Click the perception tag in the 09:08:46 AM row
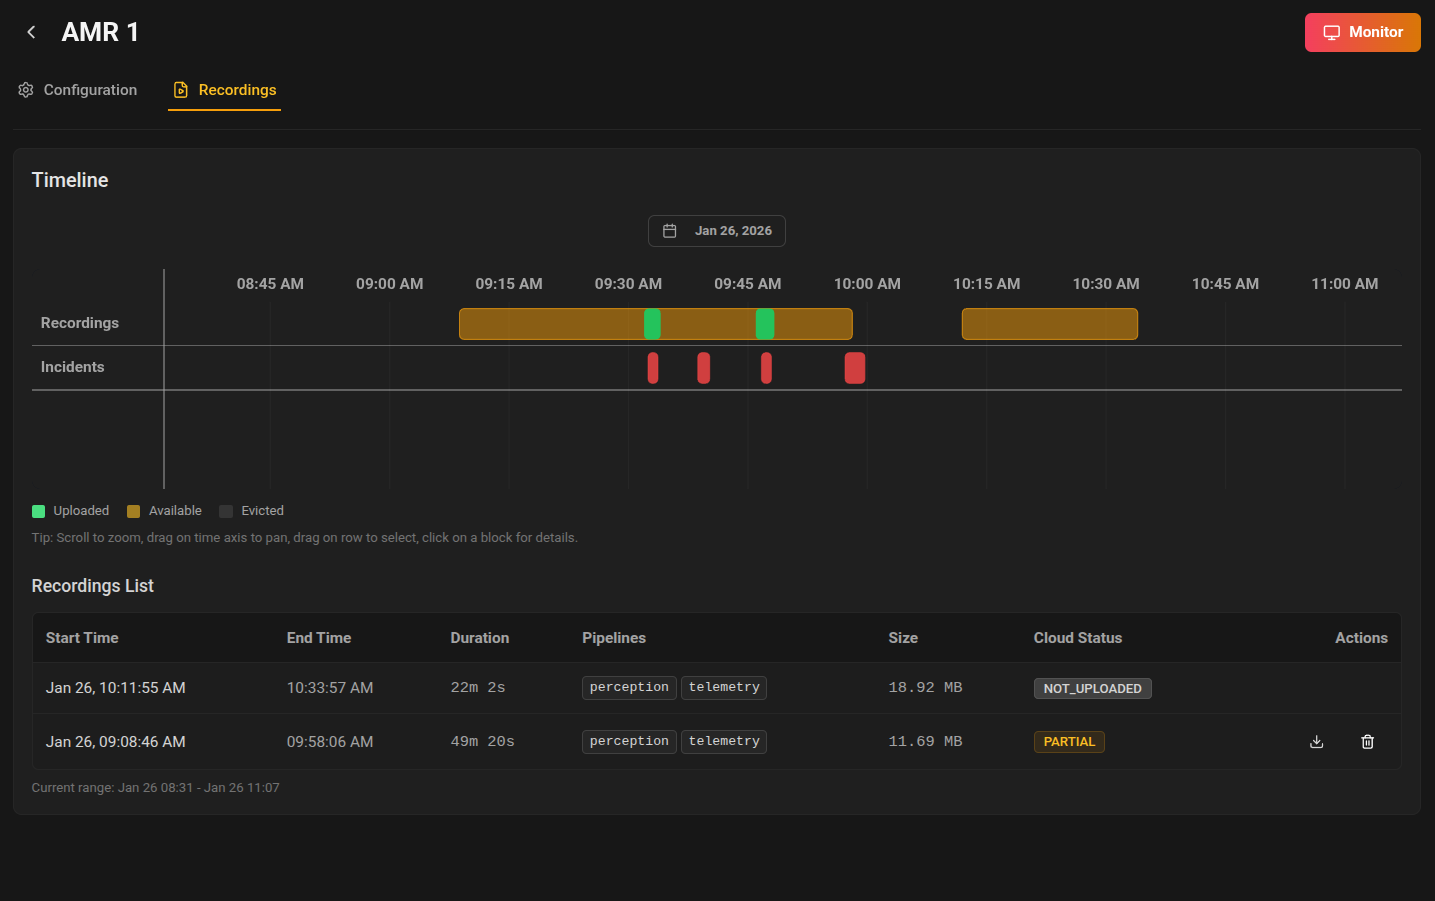 click(629, 742)
